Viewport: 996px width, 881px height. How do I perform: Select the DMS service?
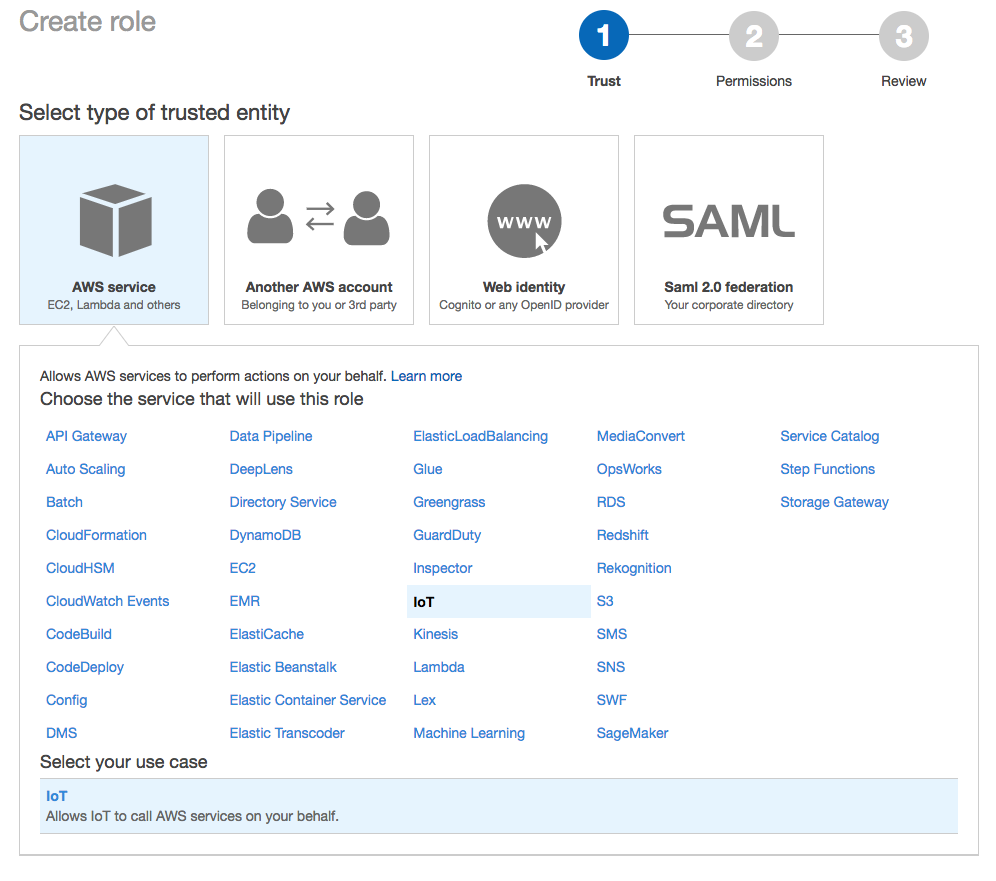point(62,734)
